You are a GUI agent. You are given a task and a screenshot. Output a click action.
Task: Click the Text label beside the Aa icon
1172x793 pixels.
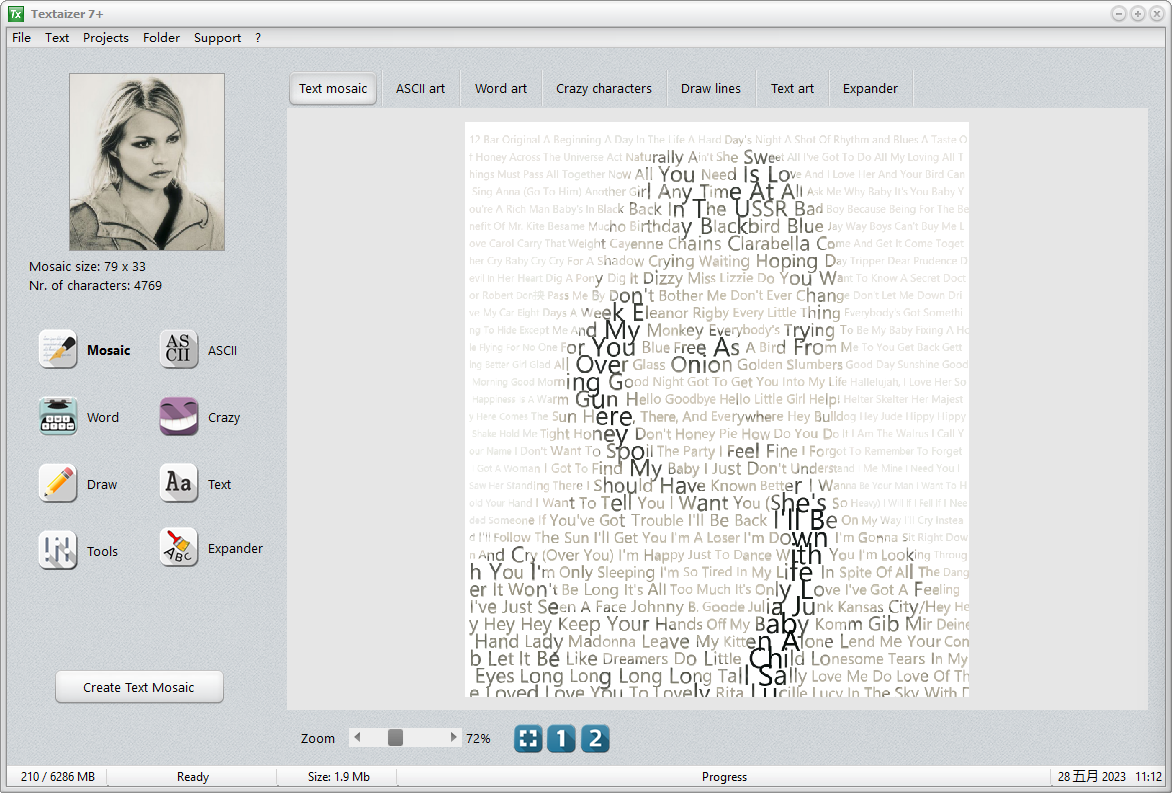tap(219, 484)
